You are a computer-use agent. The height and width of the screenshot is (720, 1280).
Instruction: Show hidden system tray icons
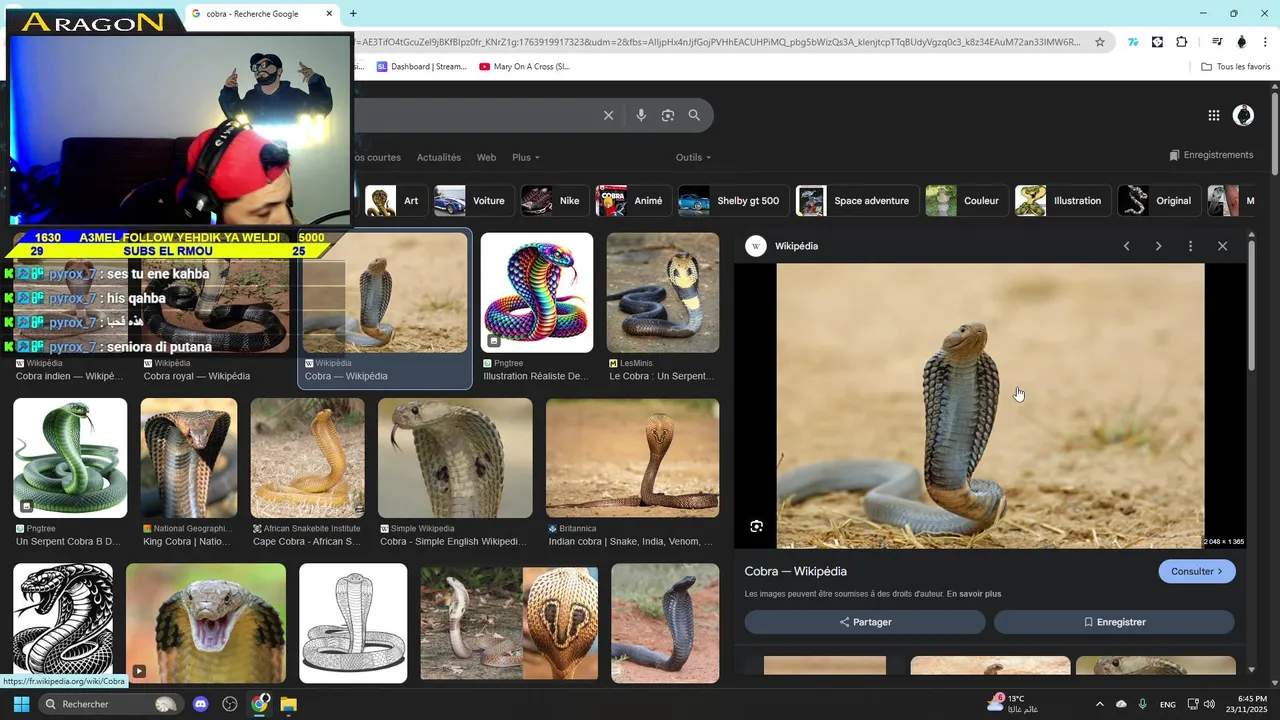click(1100, 704)
